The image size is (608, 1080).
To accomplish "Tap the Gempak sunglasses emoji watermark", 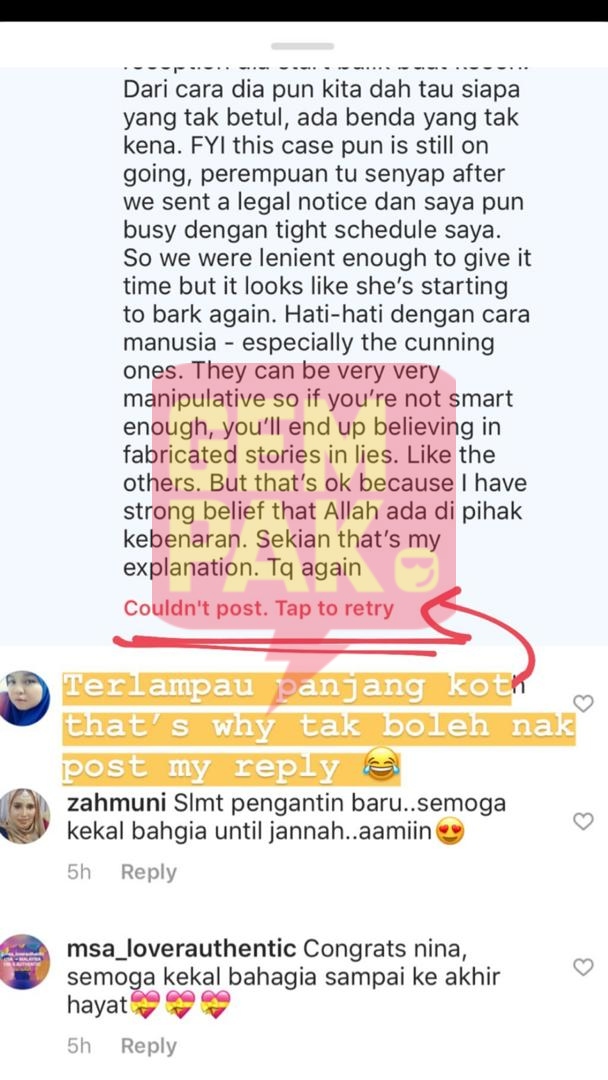I will 416,568.
